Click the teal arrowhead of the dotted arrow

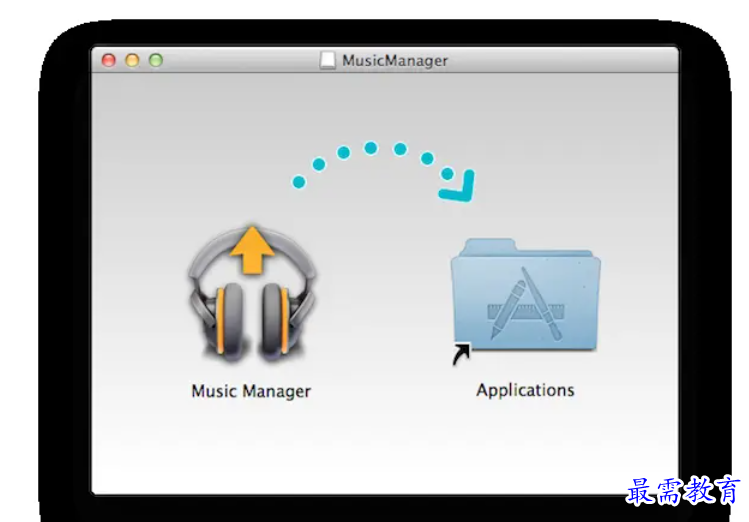pos(458,186)
